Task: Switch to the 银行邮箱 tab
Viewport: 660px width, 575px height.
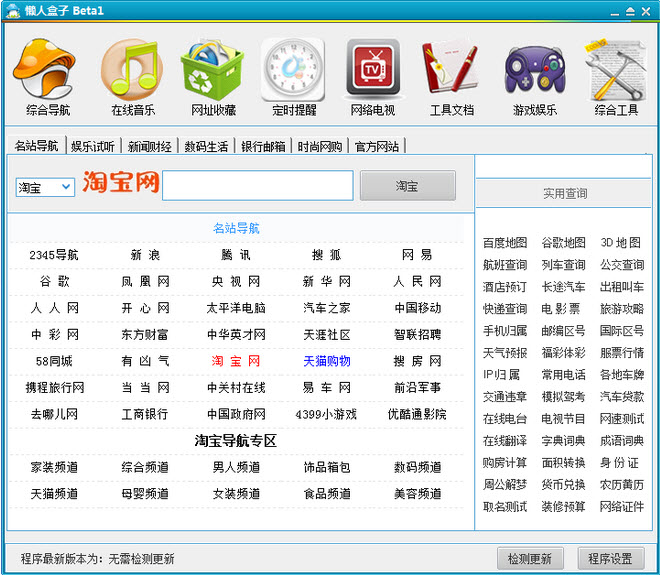Action: coord(263,146)
